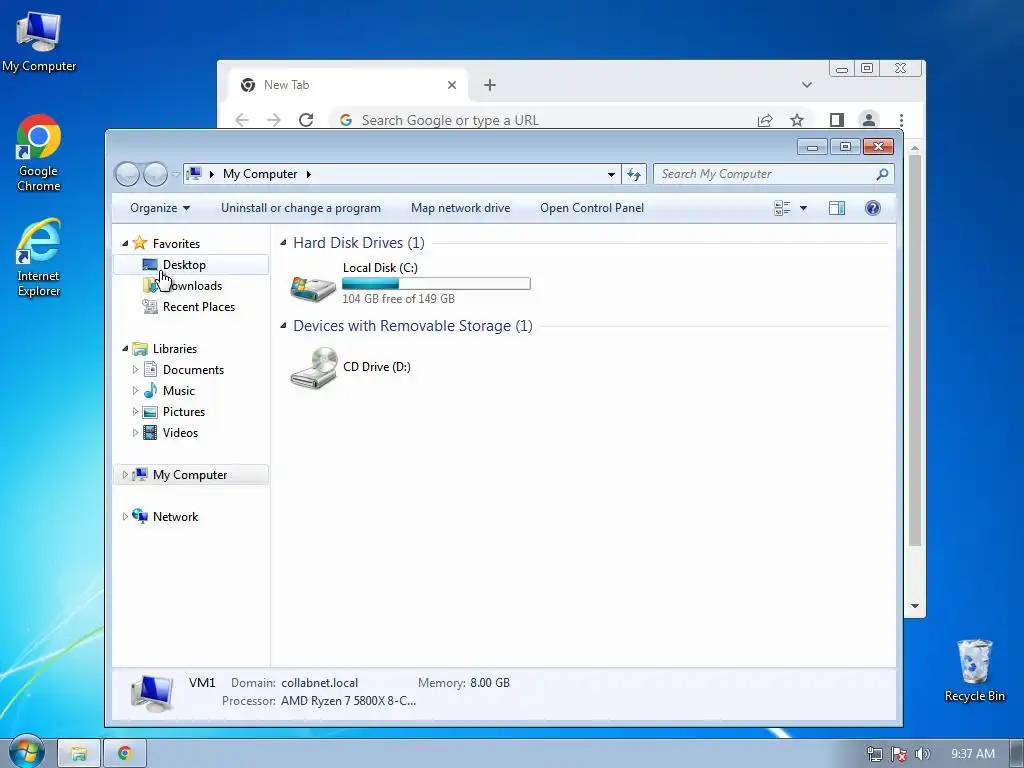Open the Organize menu
This screenshot has width=1024, height=768.
click(160, 208)
